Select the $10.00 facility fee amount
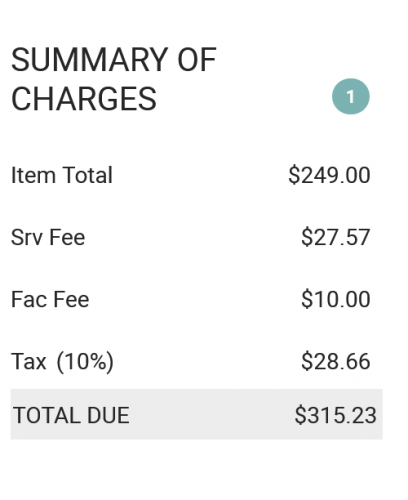Screen dimensions: 408x500 pyautogui.click(x=336, y=299)
